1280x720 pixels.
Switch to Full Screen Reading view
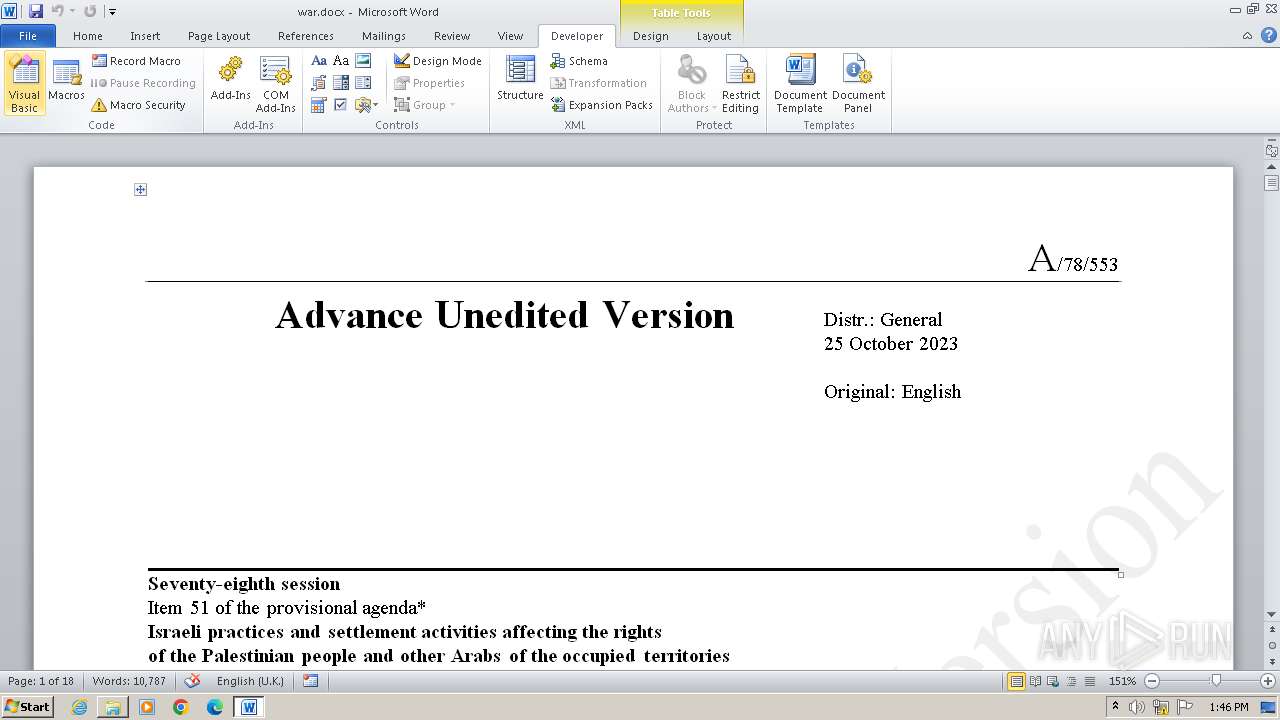pos(1035,681)
